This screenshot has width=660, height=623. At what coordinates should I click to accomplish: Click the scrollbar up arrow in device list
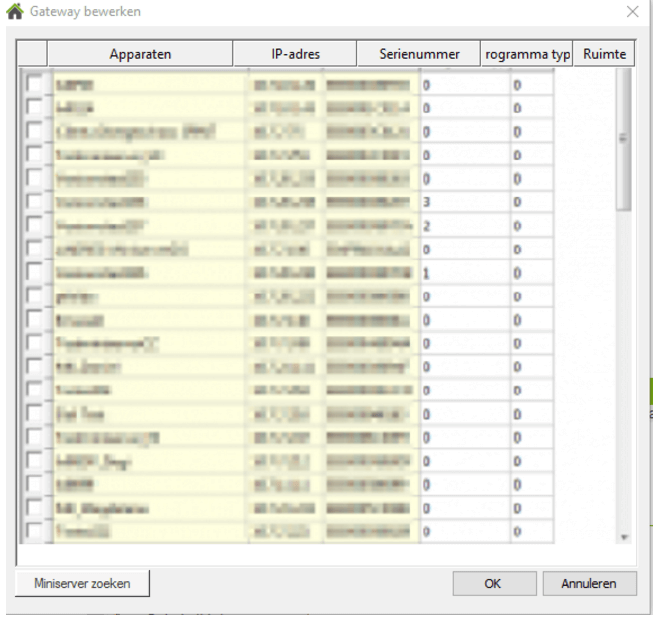(625, 75)
